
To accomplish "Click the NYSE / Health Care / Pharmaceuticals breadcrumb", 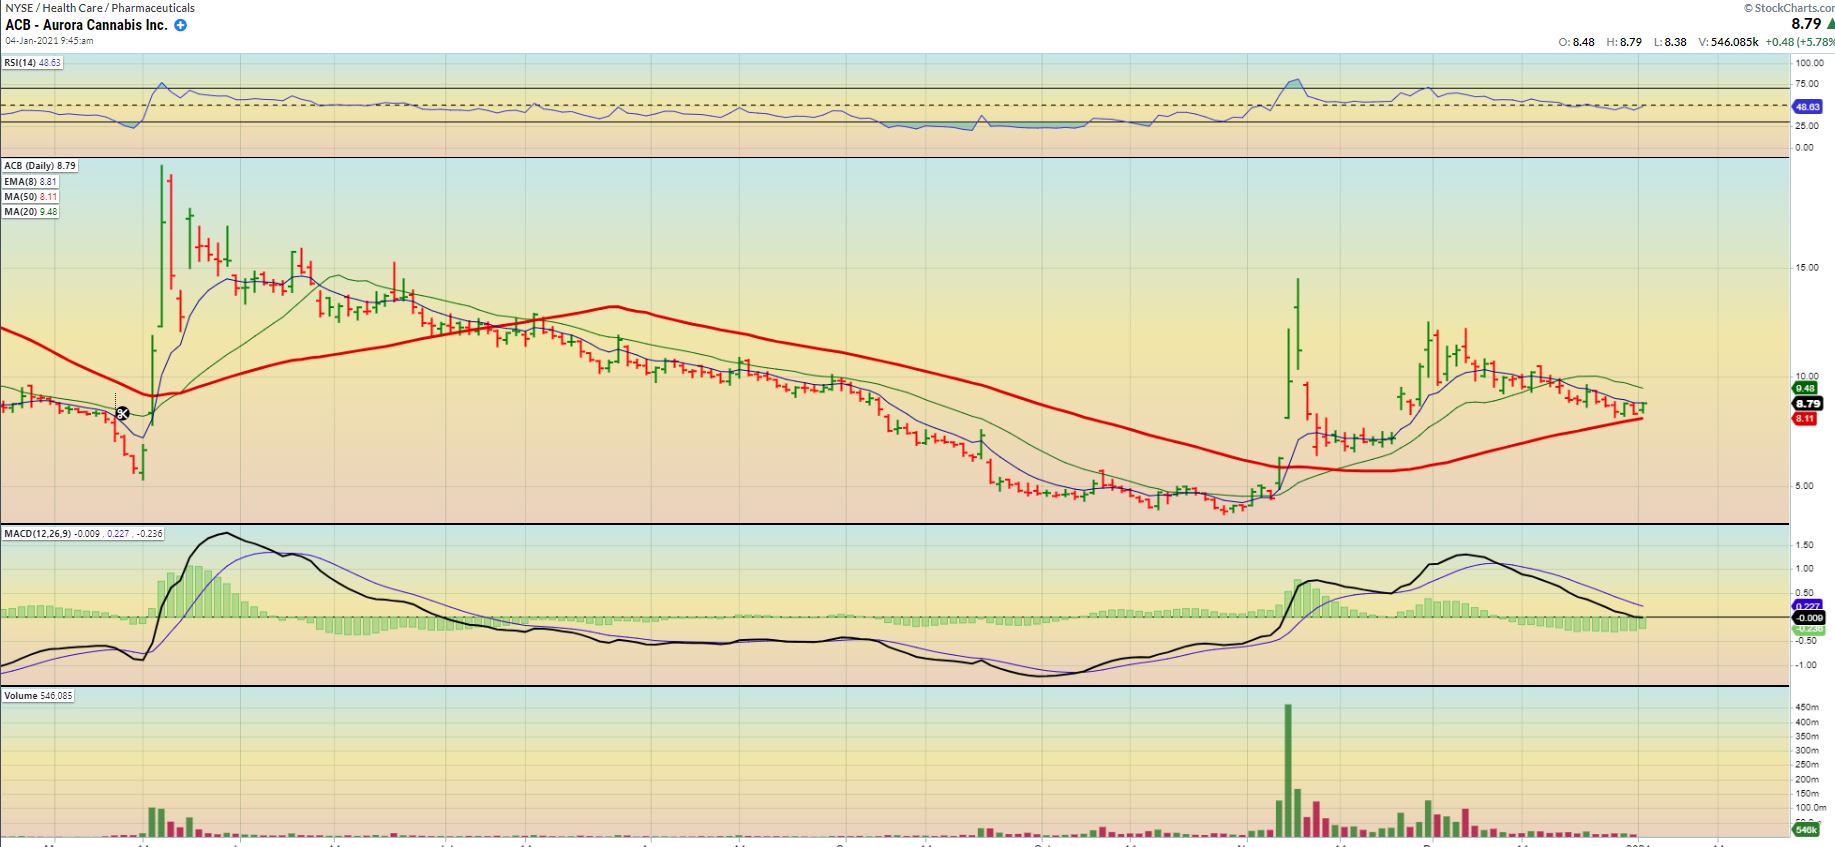I will tap(100, 8).
